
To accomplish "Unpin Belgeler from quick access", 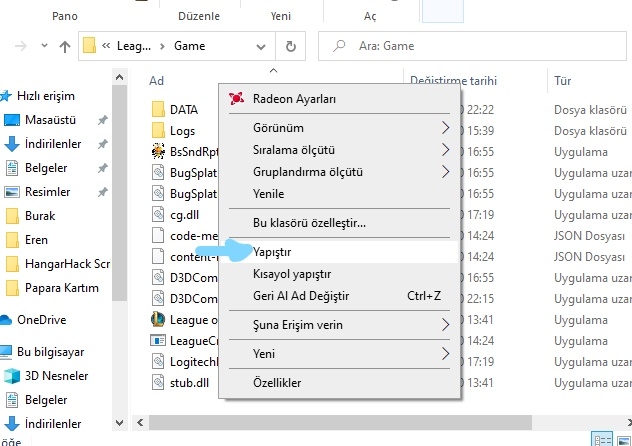I will point(103,168).
